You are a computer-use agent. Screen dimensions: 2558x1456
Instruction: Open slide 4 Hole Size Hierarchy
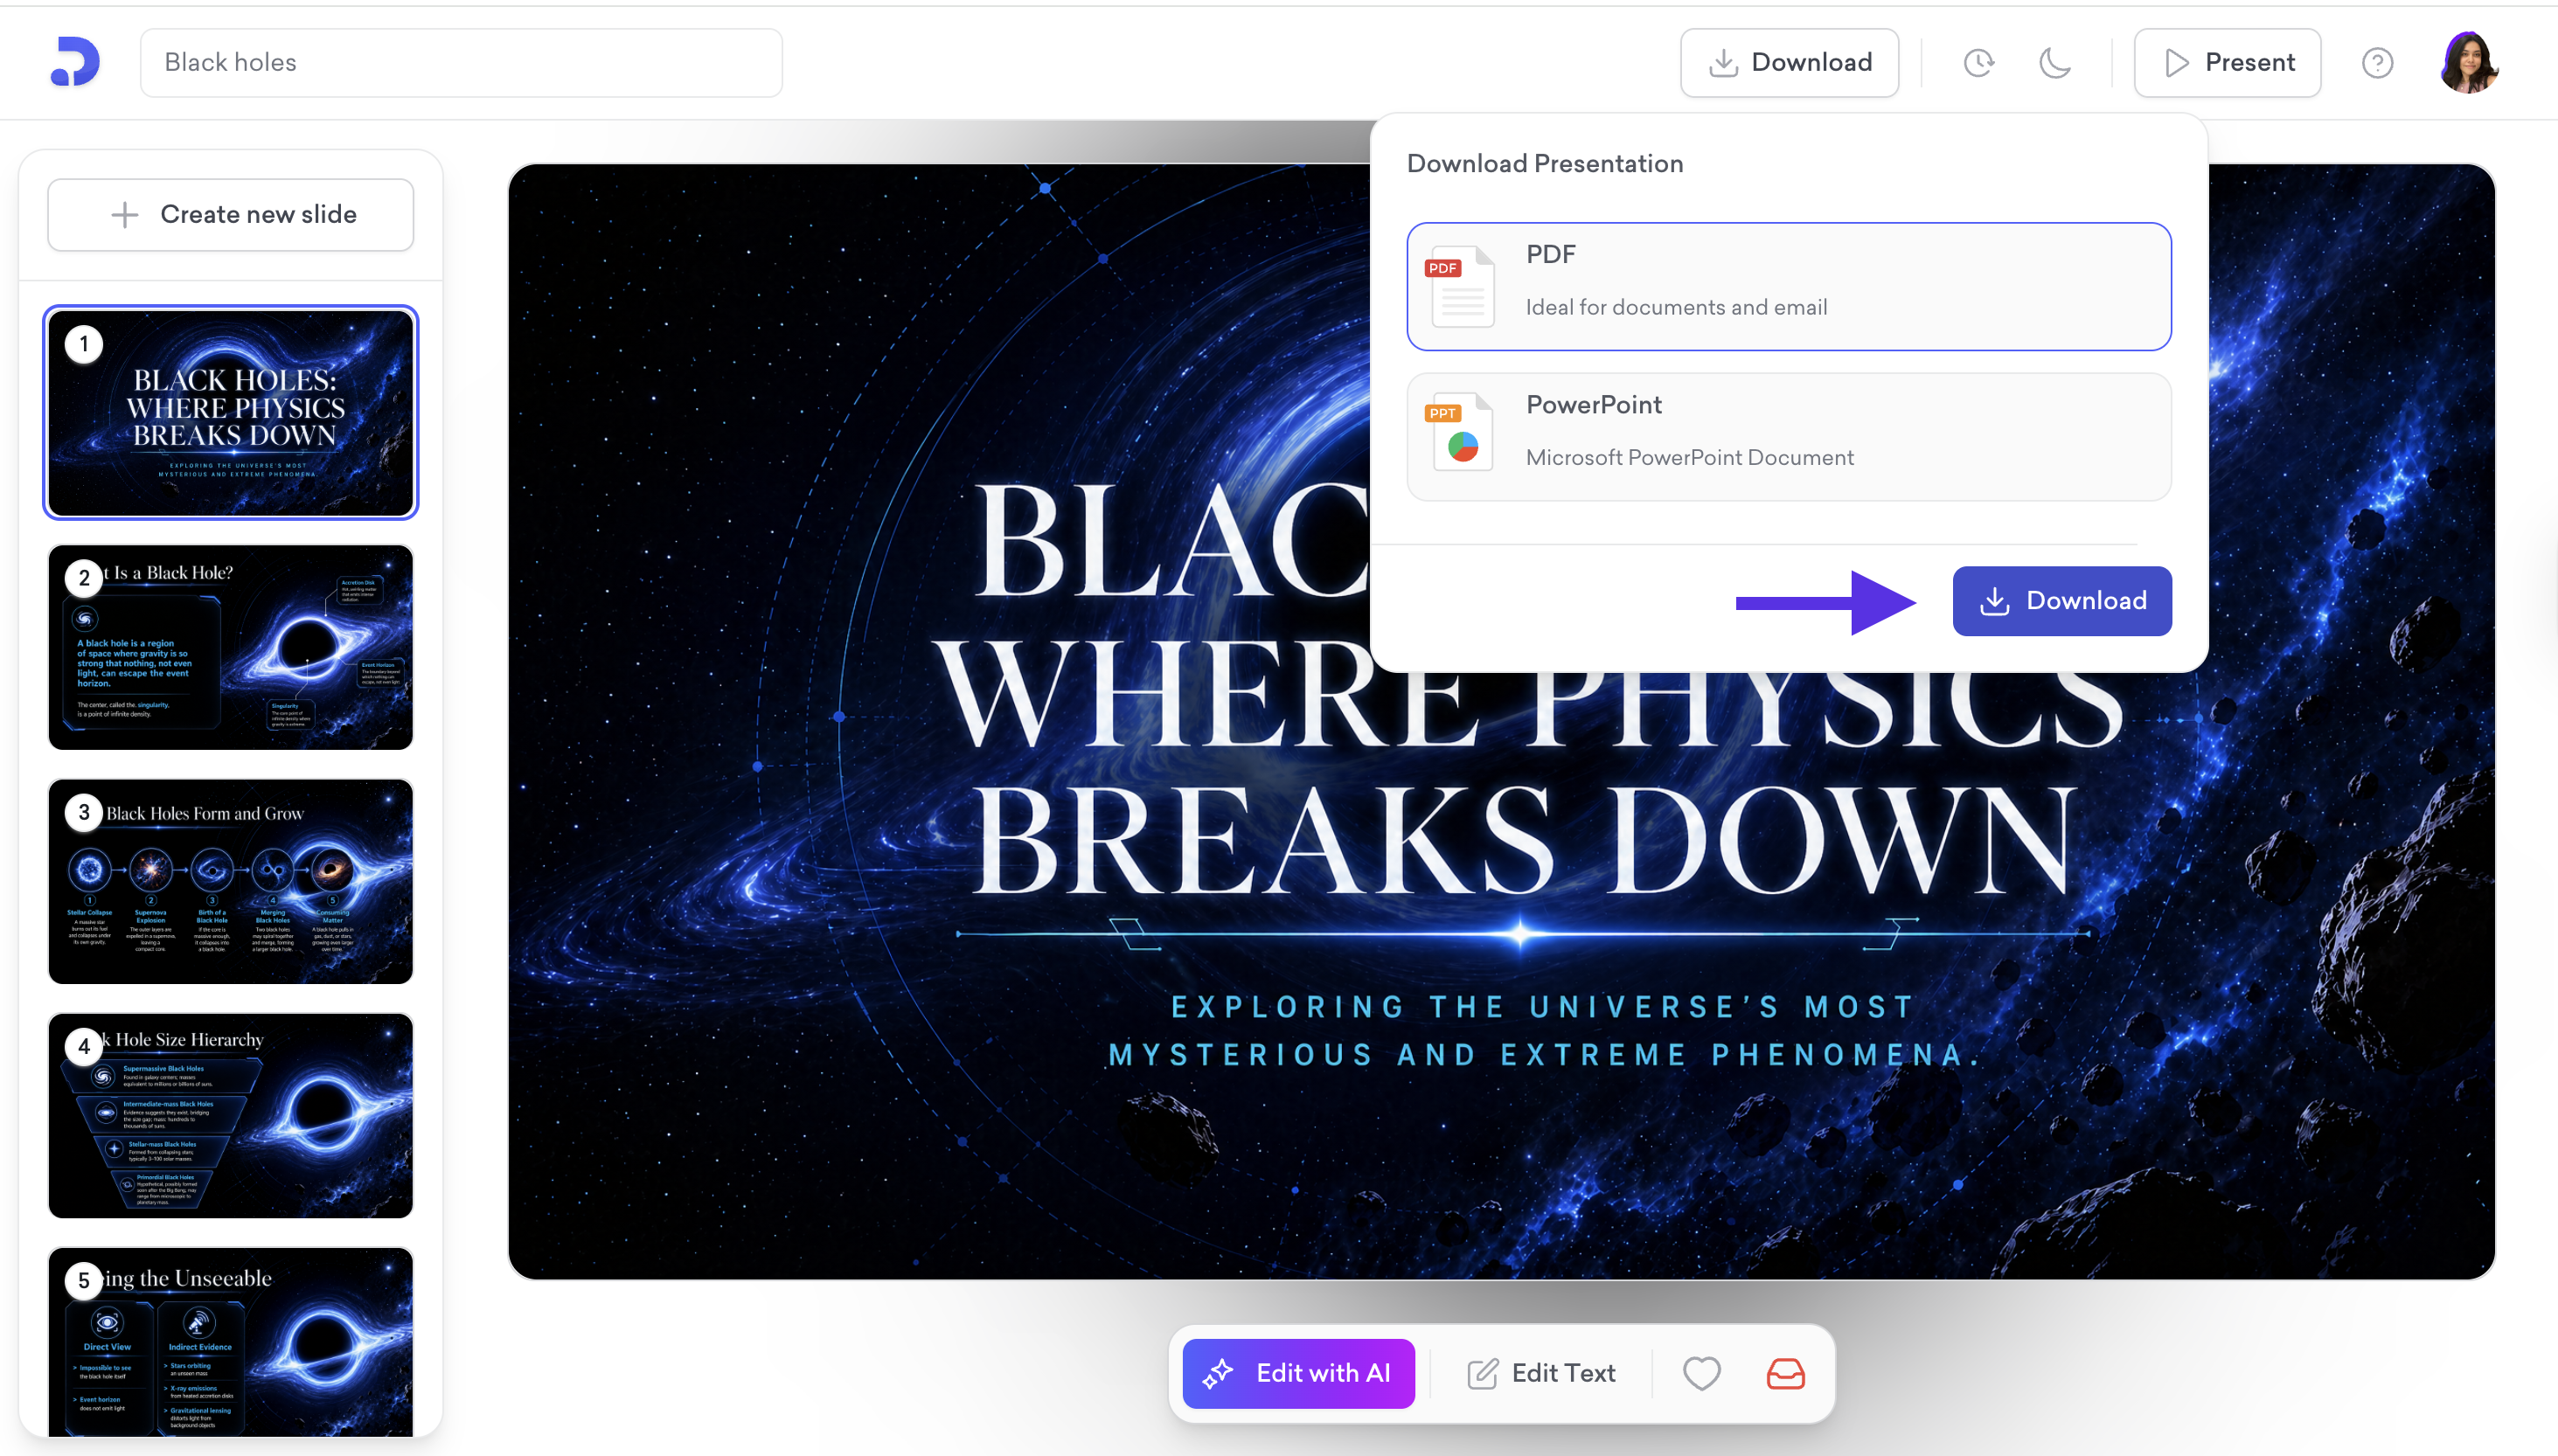click(231, 1115)
